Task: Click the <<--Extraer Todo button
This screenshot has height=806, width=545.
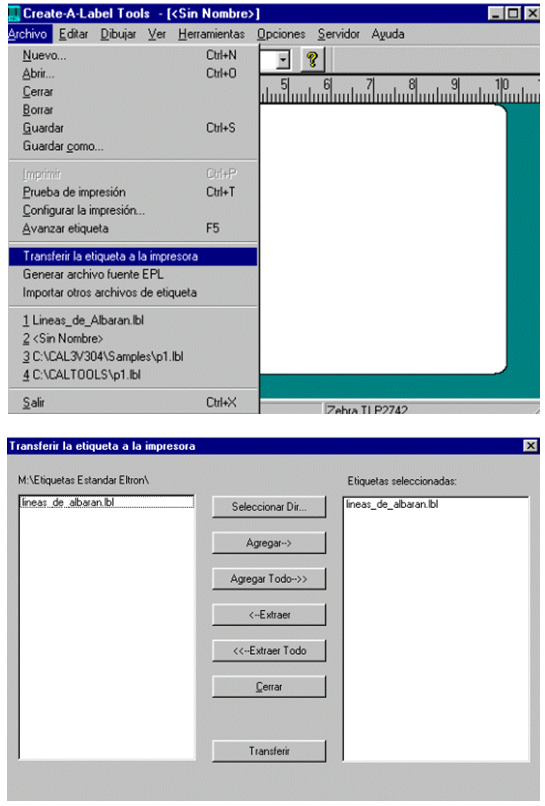Action: [x=269, y=651]
